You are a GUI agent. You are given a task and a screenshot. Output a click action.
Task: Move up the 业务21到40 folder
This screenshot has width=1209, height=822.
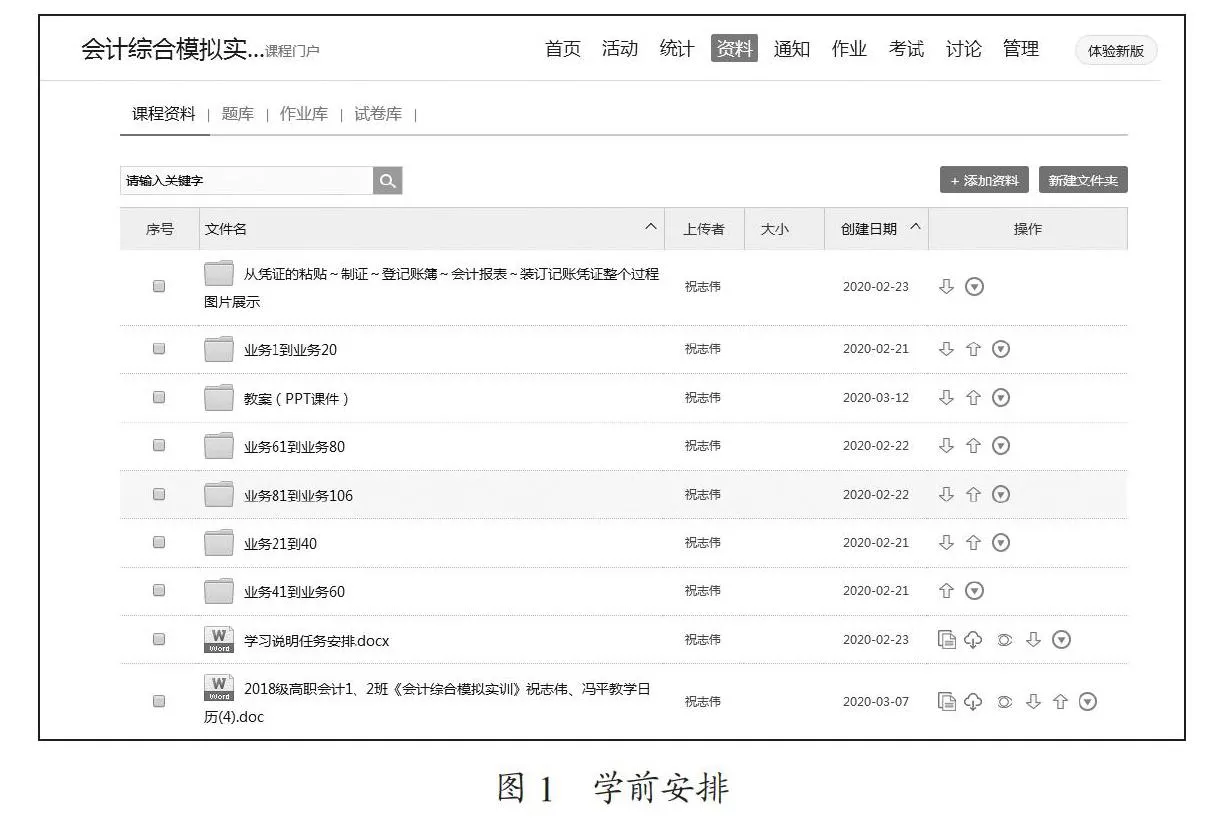click(x=973, y=543)
